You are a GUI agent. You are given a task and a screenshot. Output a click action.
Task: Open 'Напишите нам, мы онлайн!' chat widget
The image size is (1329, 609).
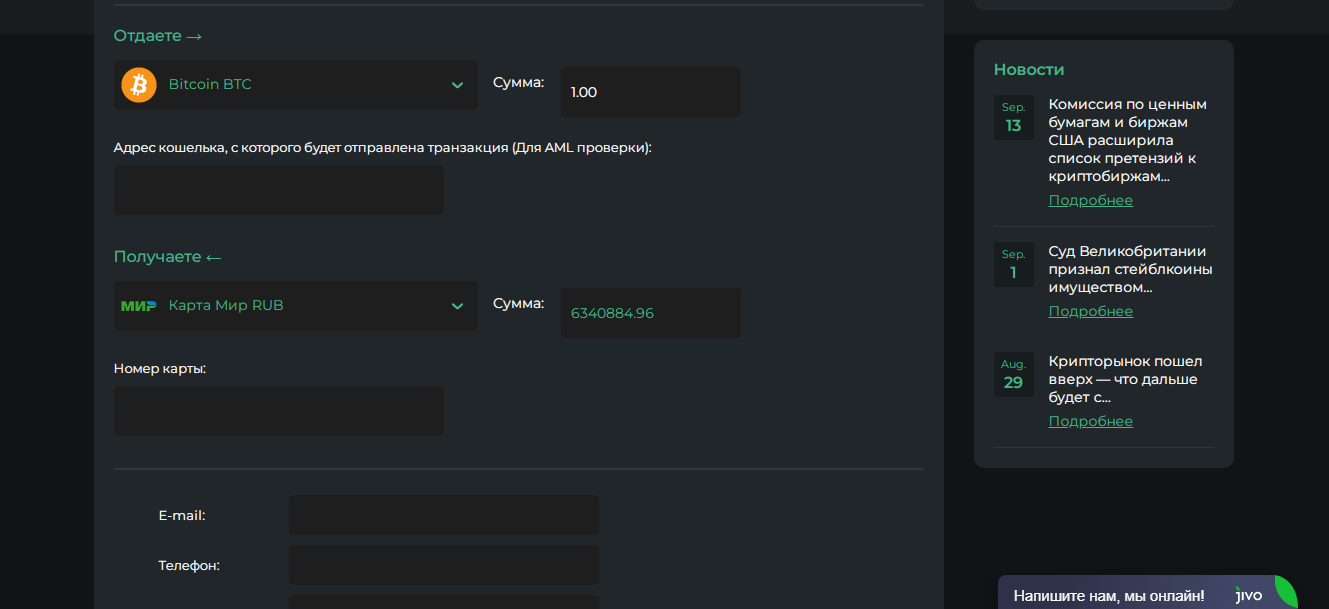tap(1147, 593)
